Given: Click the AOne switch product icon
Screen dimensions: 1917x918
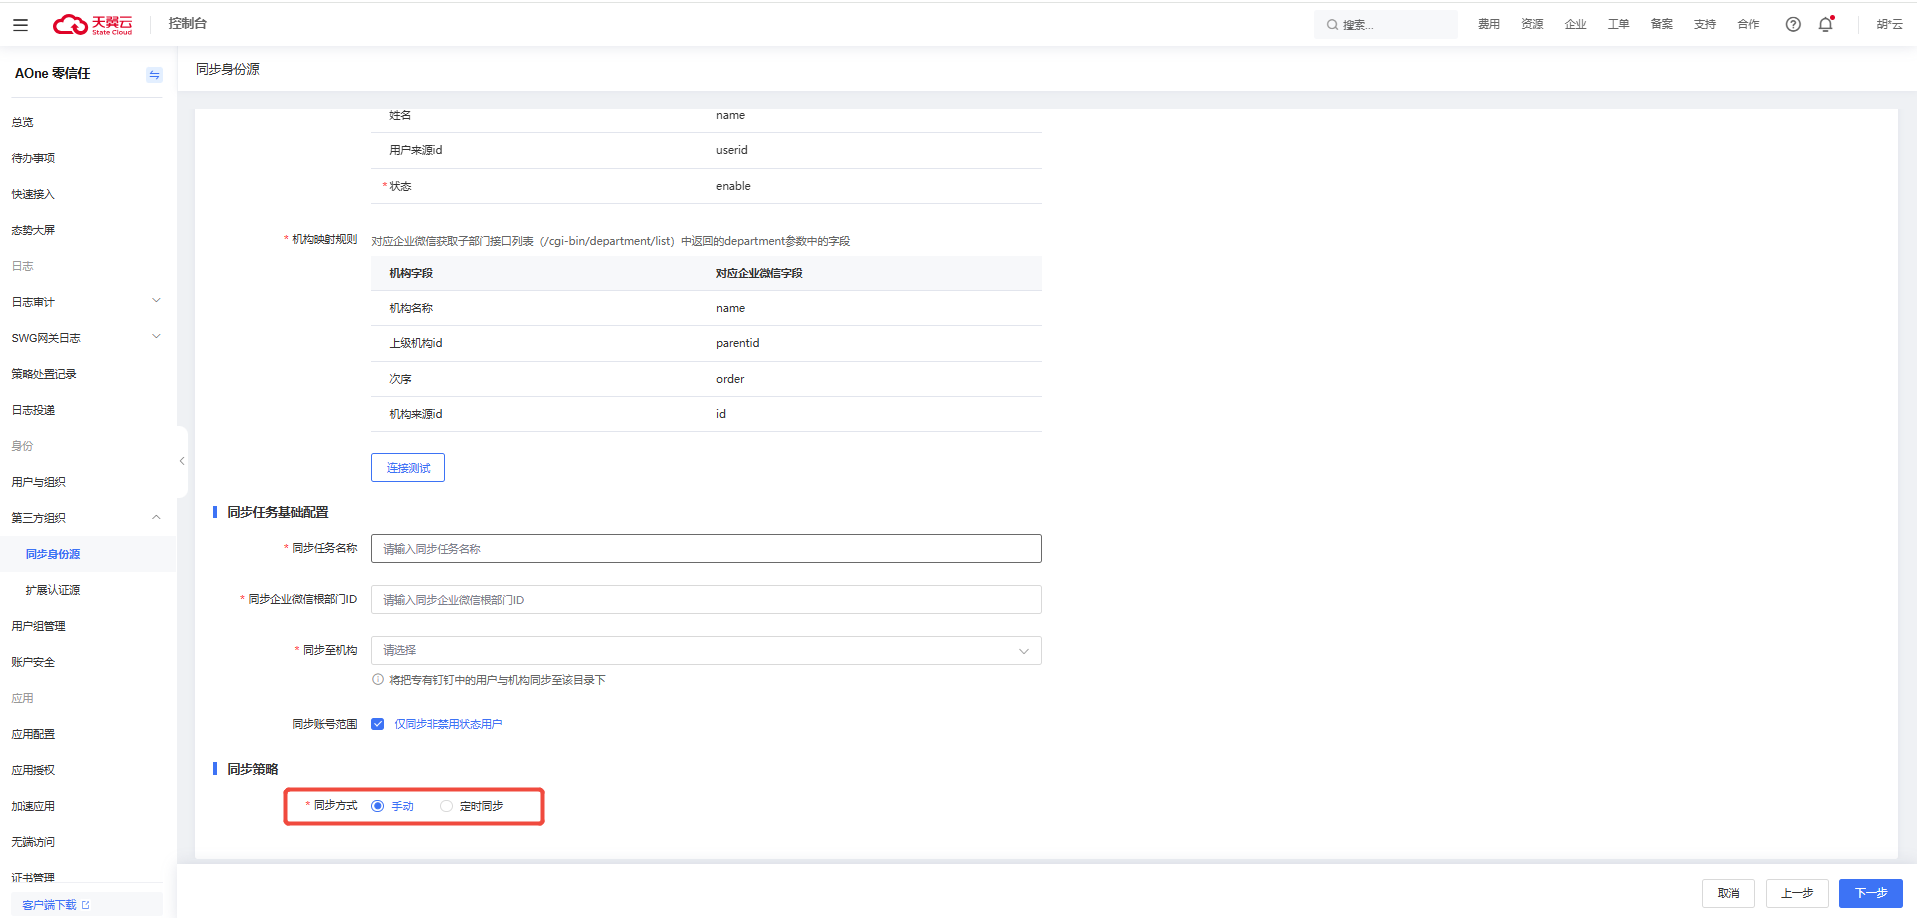Looking at the screenshot, I should [x=154, y=75].
